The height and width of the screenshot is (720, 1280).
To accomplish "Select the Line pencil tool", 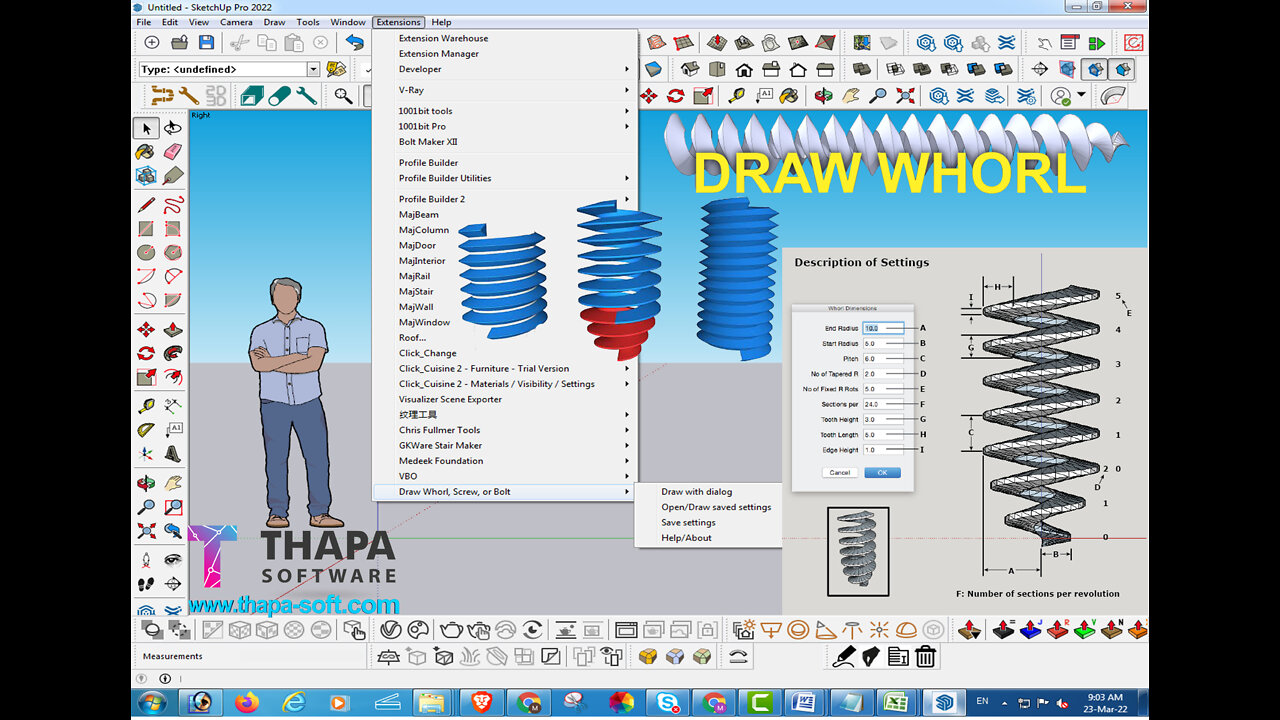I will 146,205.
